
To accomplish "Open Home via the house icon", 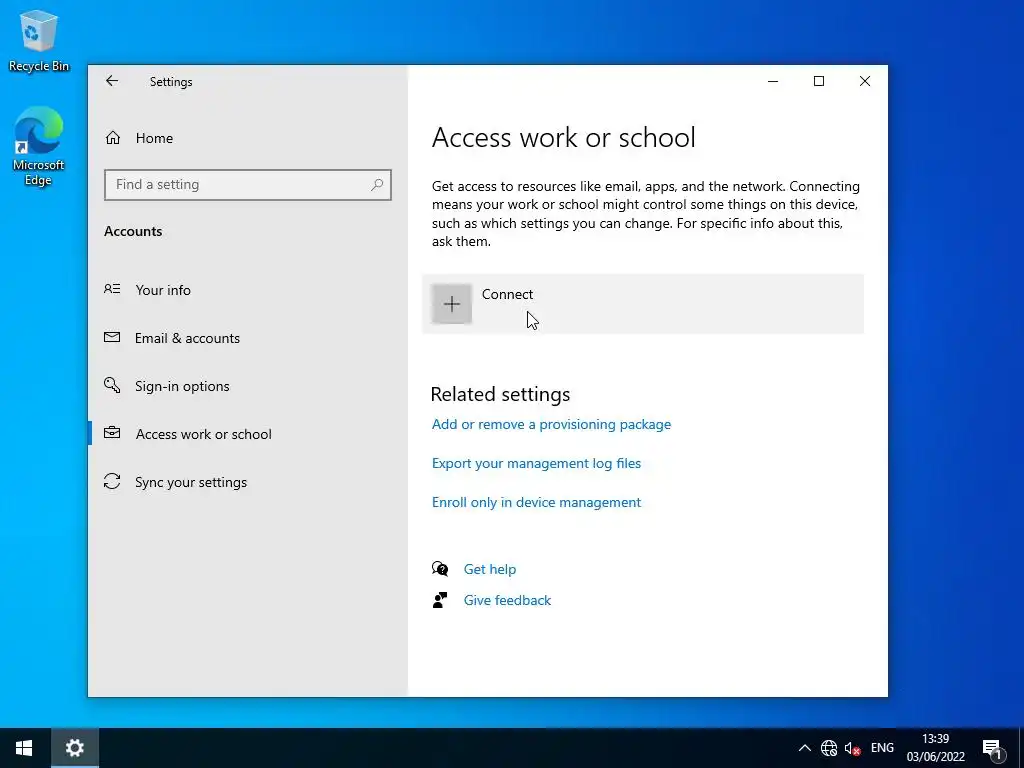I will (113, 138).
